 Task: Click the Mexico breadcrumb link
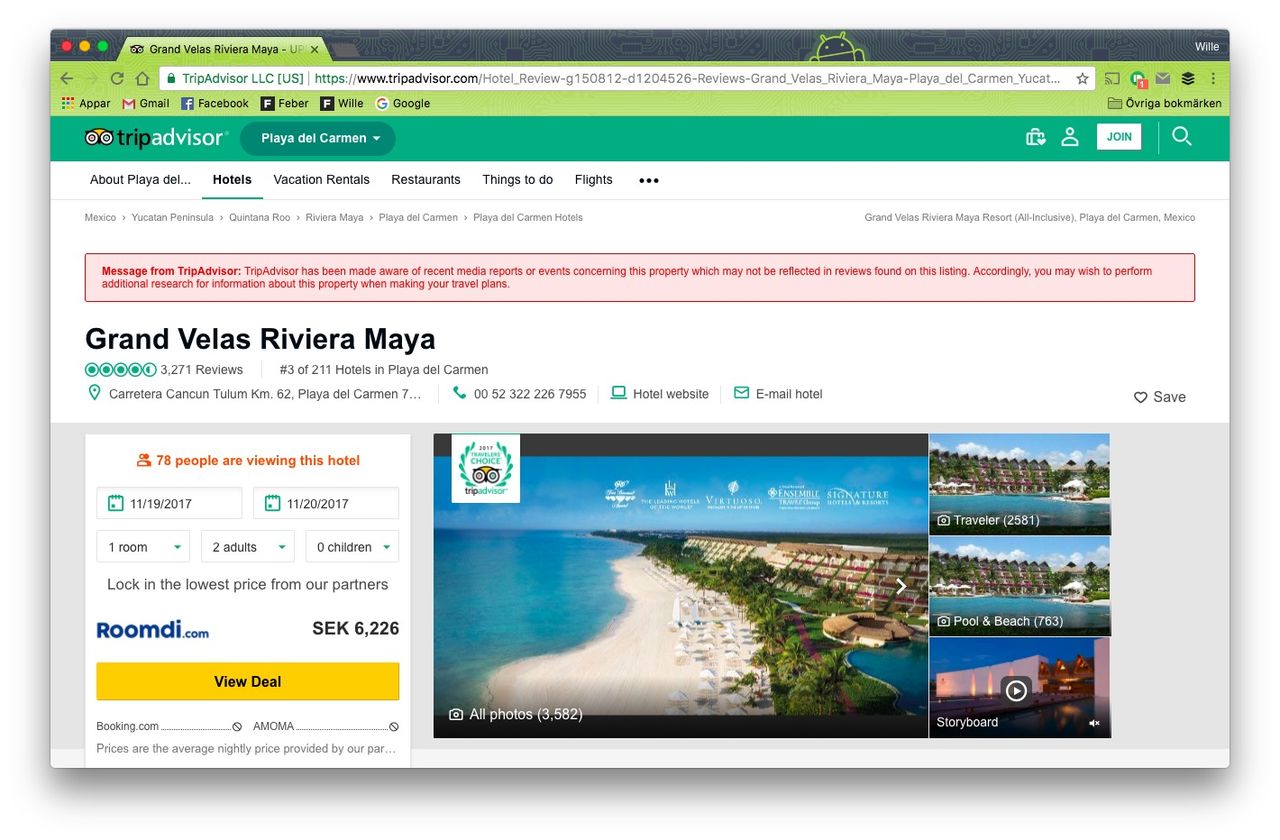[100, 217]
